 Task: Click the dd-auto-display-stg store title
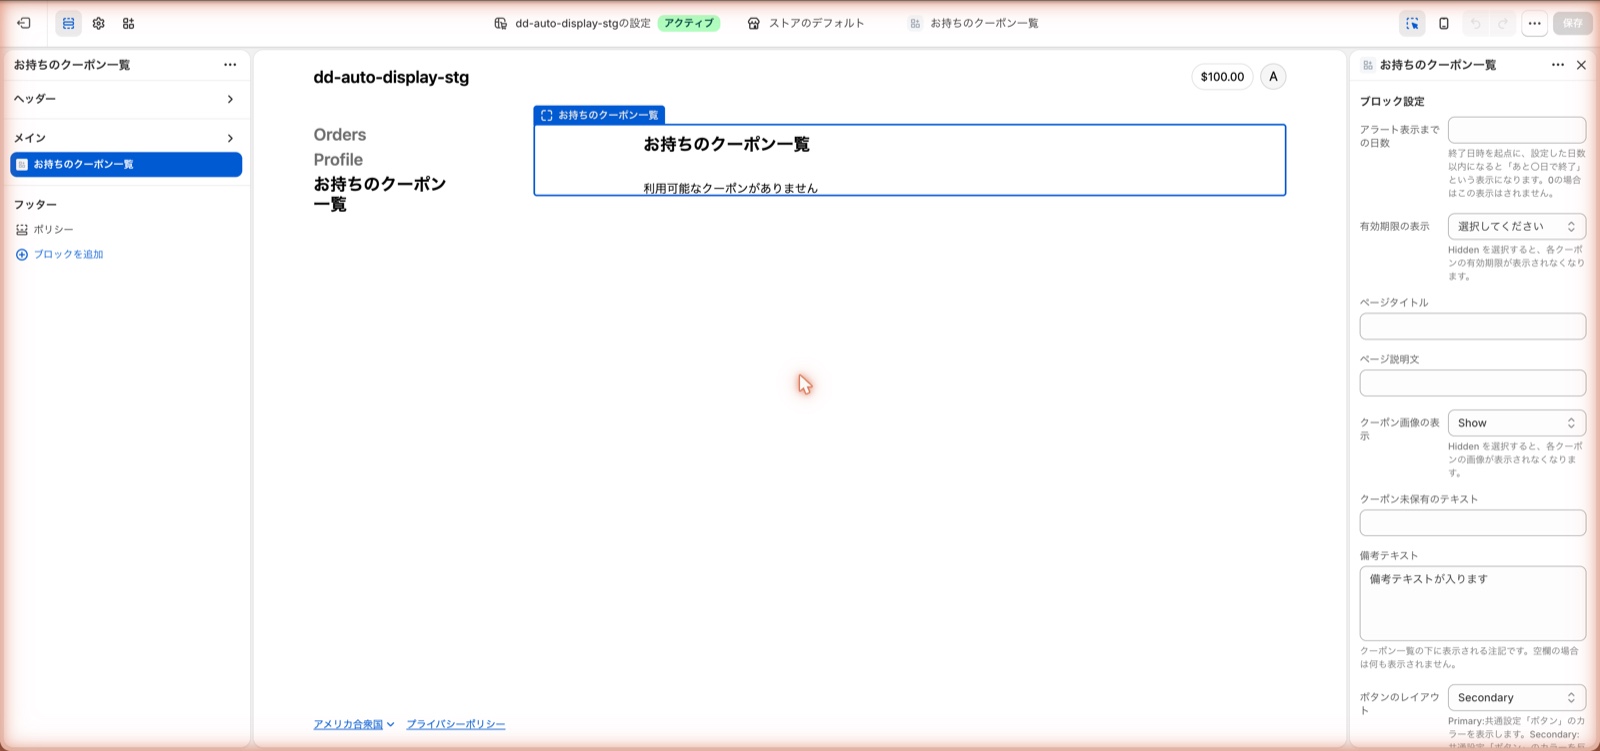(x=391, y=77)
